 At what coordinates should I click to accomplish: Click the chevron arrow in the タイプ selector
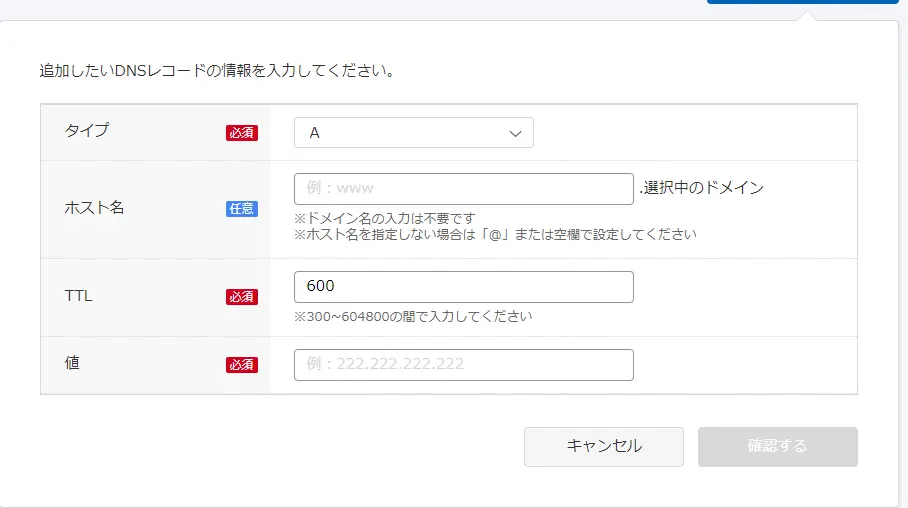pos(516,133)
